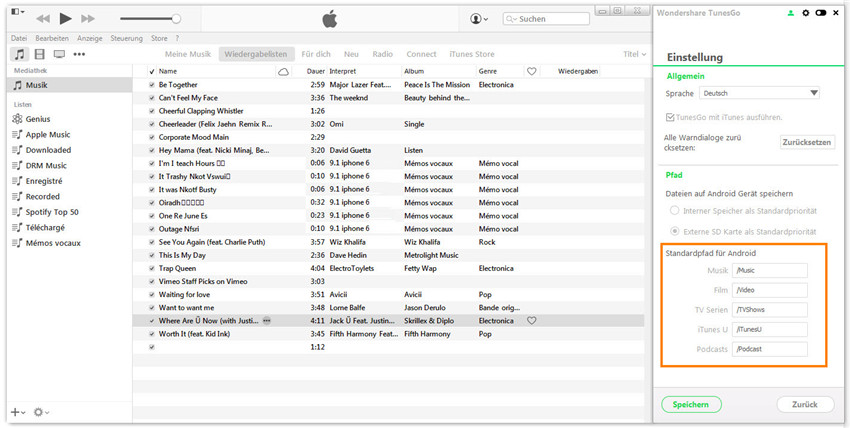Uncheck the Be Together song checkbox
850x428 pixels.
click(x=152, y=85)
